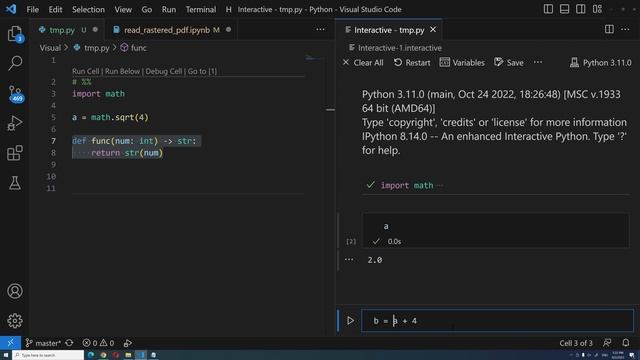Select the executed cell containing a
640x360 pixels.
(496, 231)
